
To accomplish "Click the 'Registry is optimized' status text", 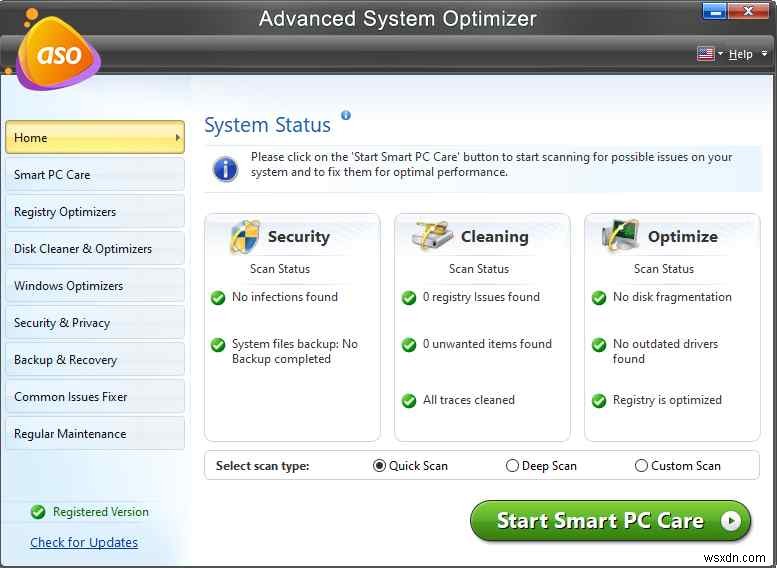I will [x=667, y=400].
